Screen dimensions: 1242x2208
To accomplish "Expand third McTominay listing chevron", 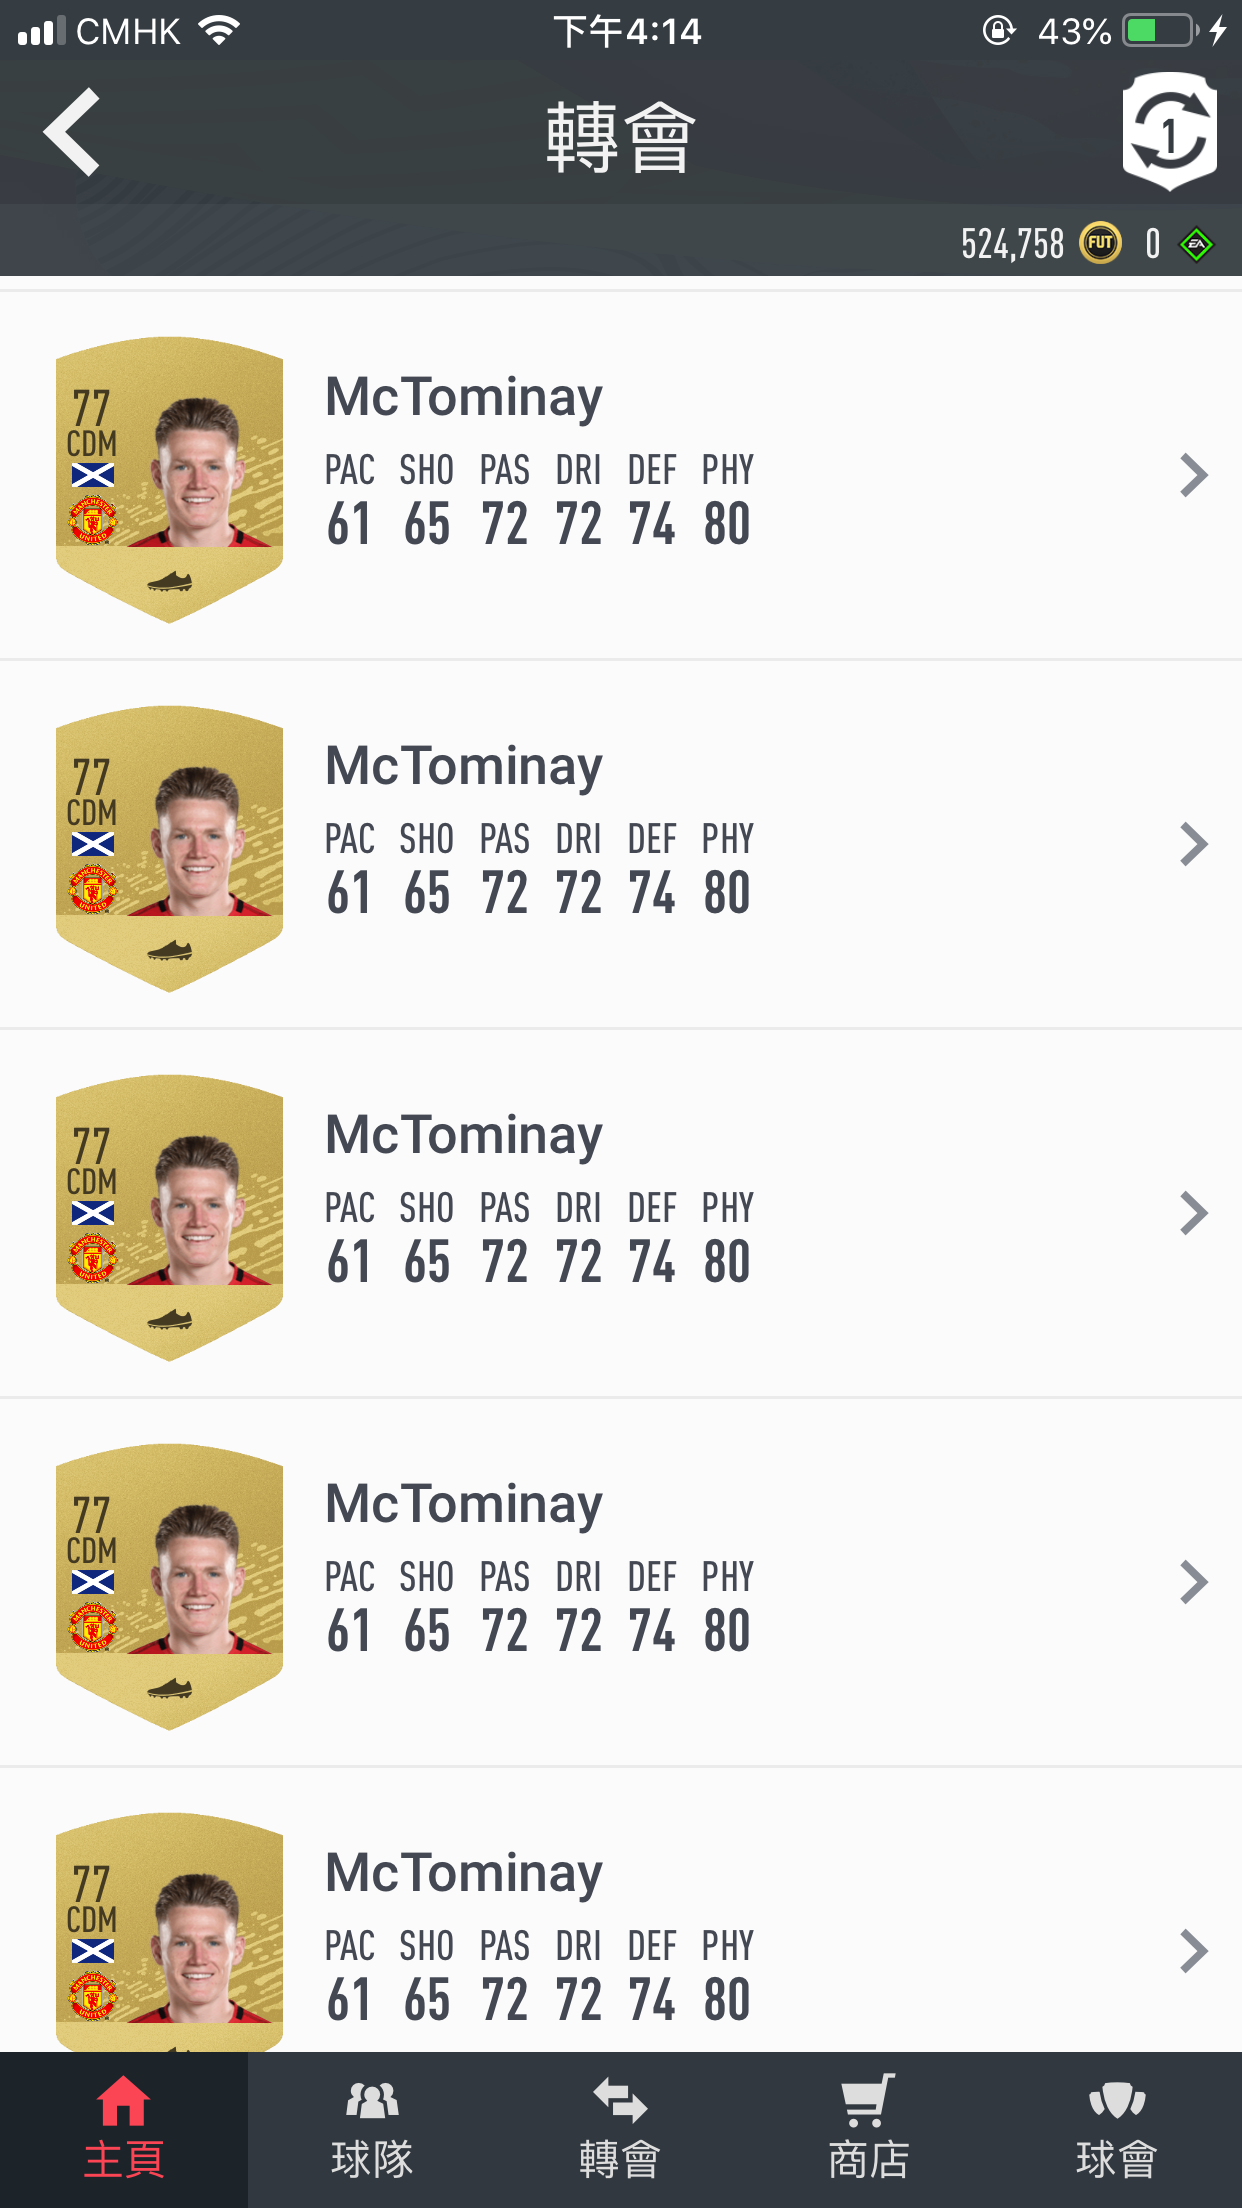I will [x=1193, y=1213].
